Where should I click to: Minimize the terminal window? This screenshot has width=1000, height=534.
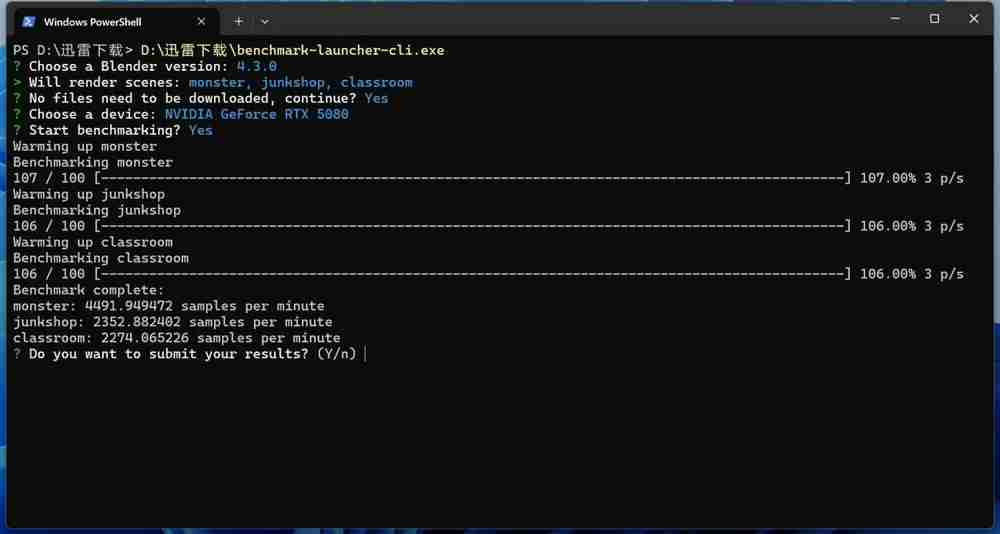[893, 19]
